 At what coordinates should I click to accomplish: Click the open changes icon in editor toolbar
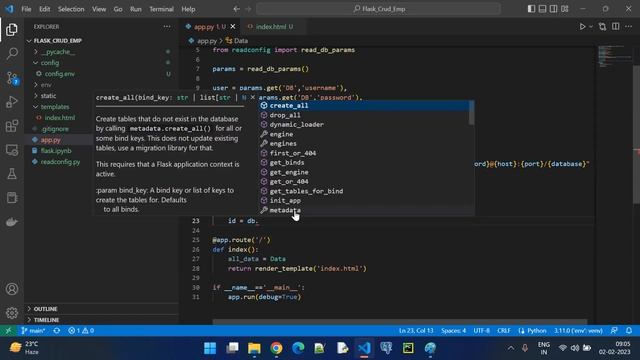pos(602,27)
